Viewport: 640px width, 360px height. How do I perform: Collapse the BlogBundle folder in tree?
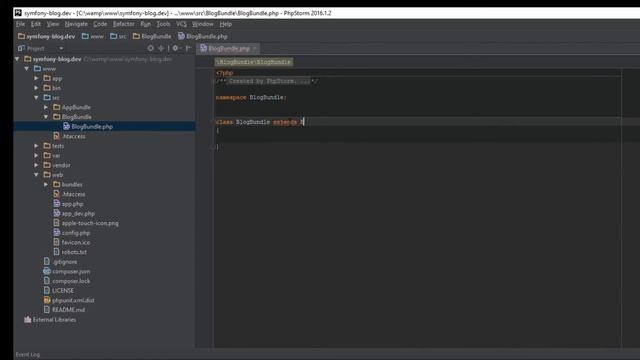46,117
